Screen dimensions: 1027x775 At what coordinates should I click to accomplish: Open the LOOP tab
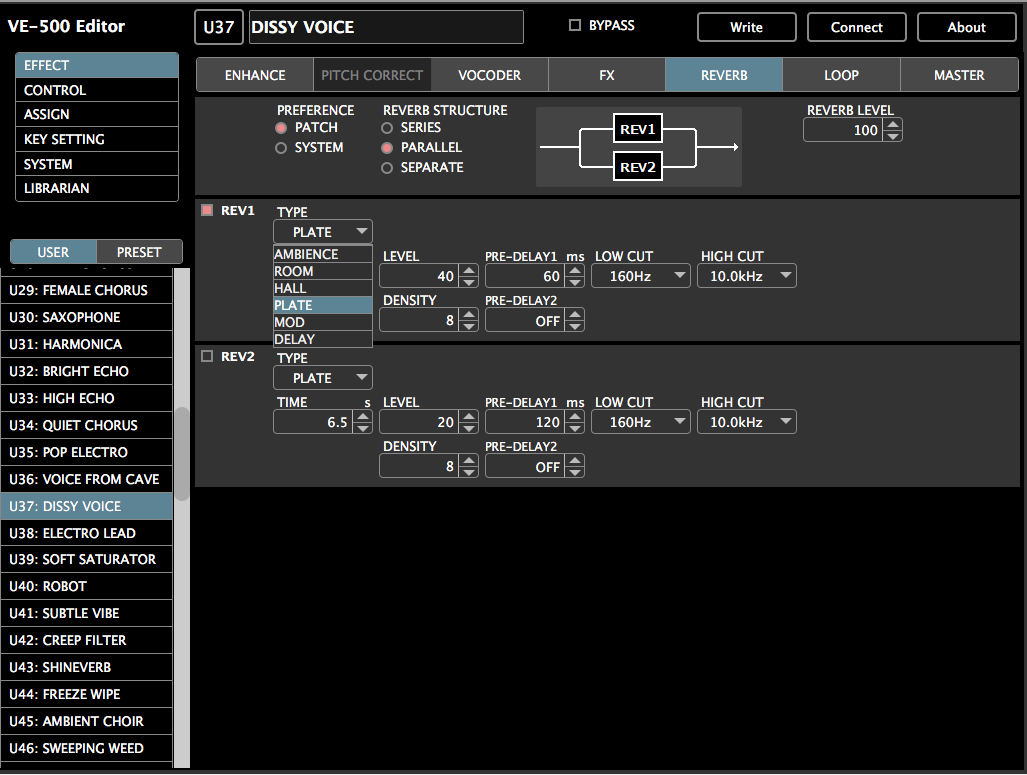pyautogui.click(x=840, y=74)
